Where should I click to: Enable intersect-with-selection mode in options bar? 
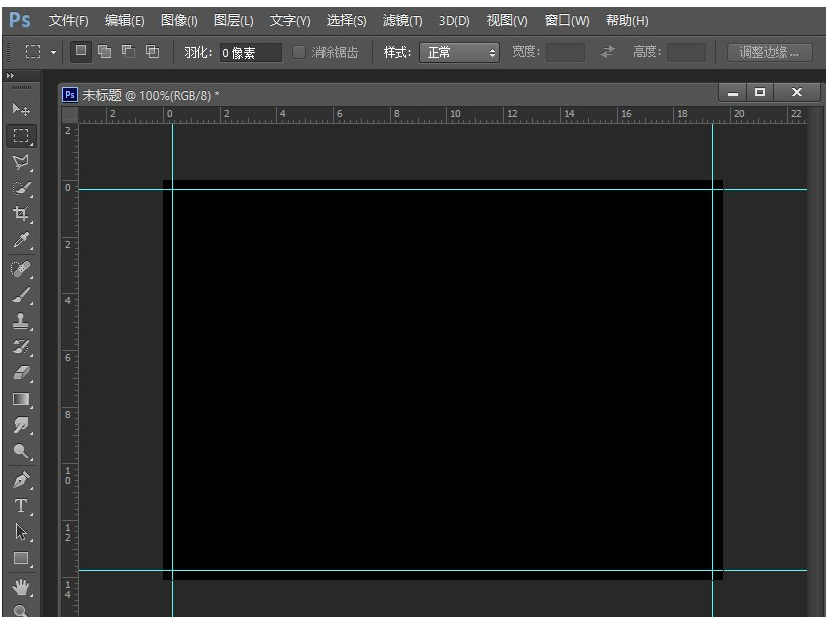152,52
